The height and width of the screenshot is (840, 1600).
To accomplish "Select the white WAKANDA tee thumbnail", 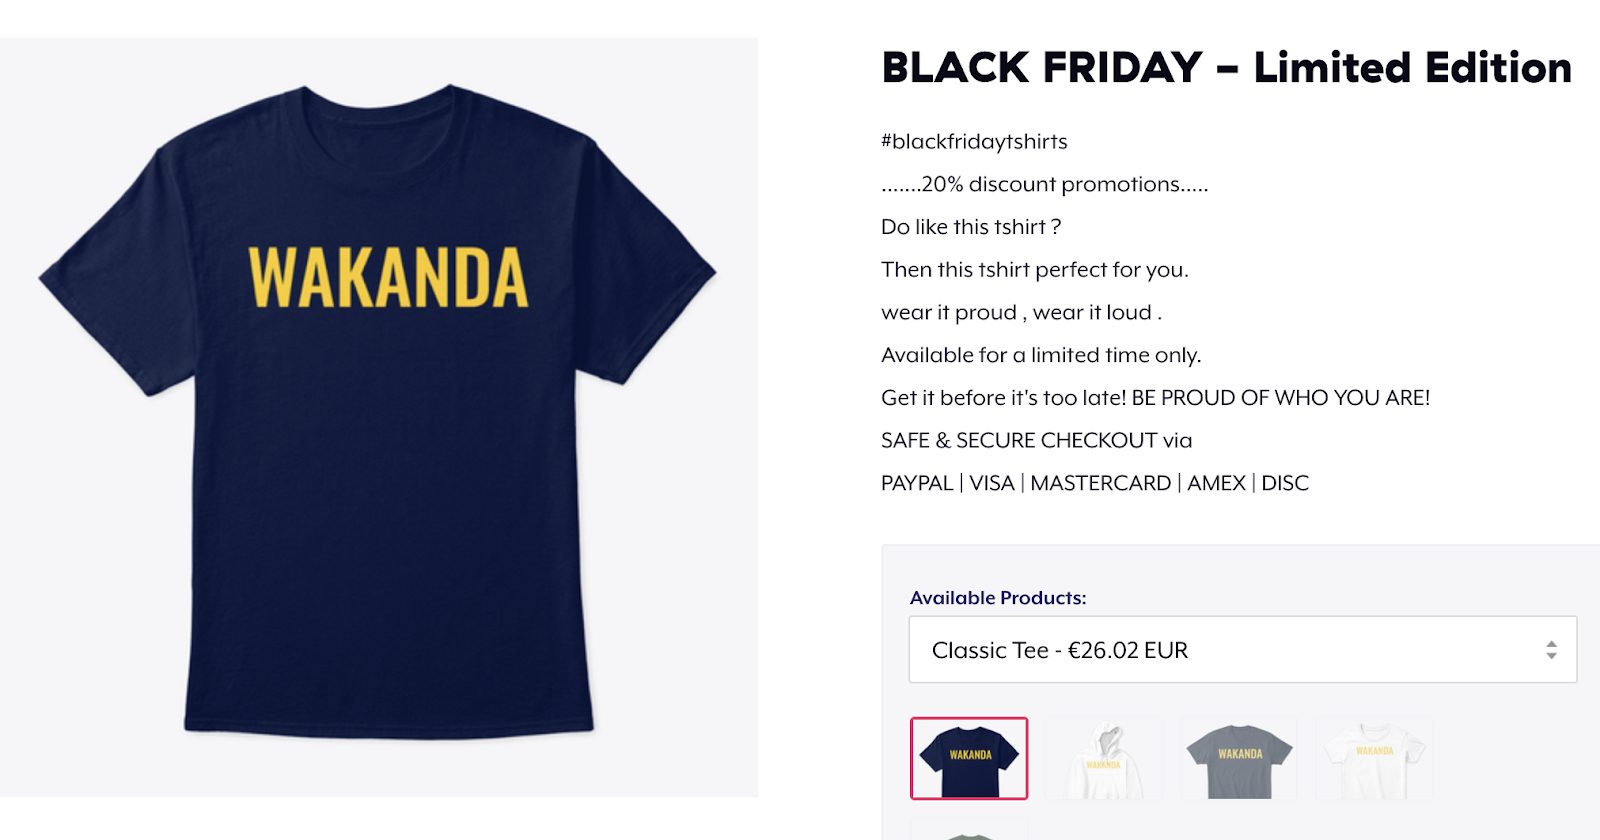I will point(1374,758).
